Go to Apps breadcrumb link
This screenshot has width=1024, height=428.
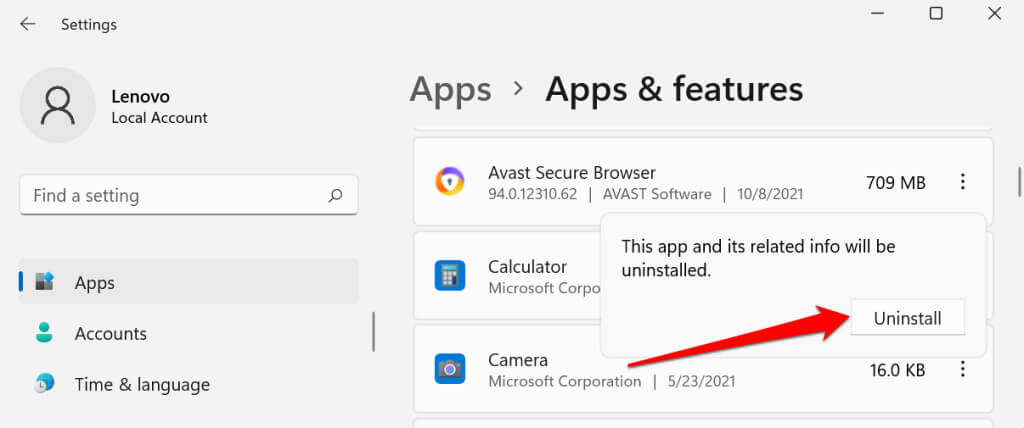click(450, 90)
